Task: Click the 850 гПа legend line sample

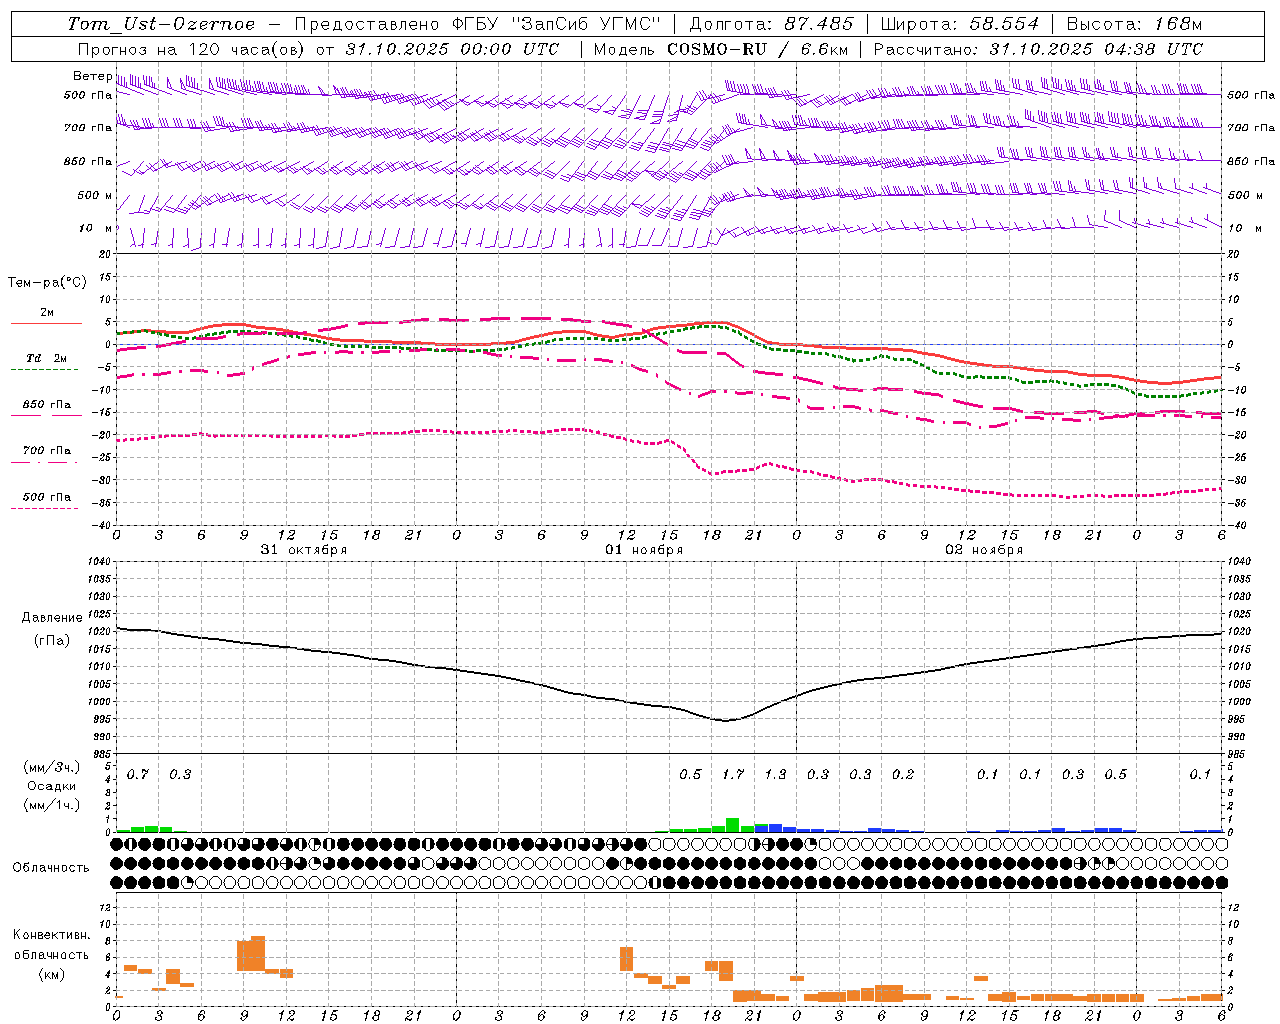Action: pyautogui.click(x=46, y=415)
